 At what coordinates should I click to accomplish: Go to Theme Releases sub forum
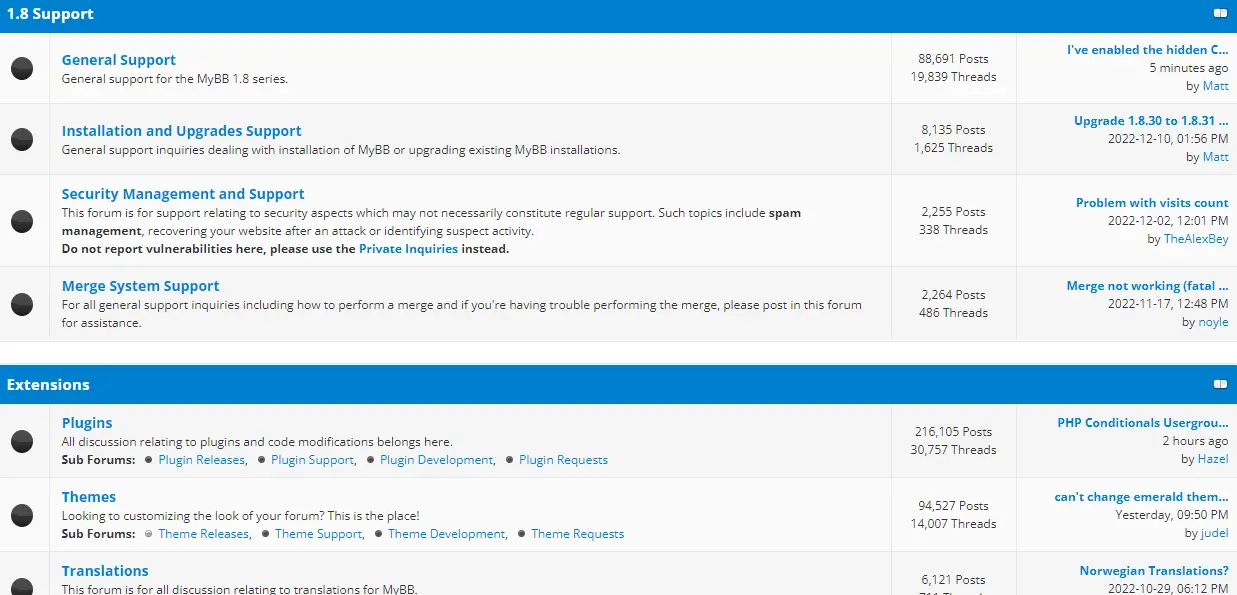204,534
